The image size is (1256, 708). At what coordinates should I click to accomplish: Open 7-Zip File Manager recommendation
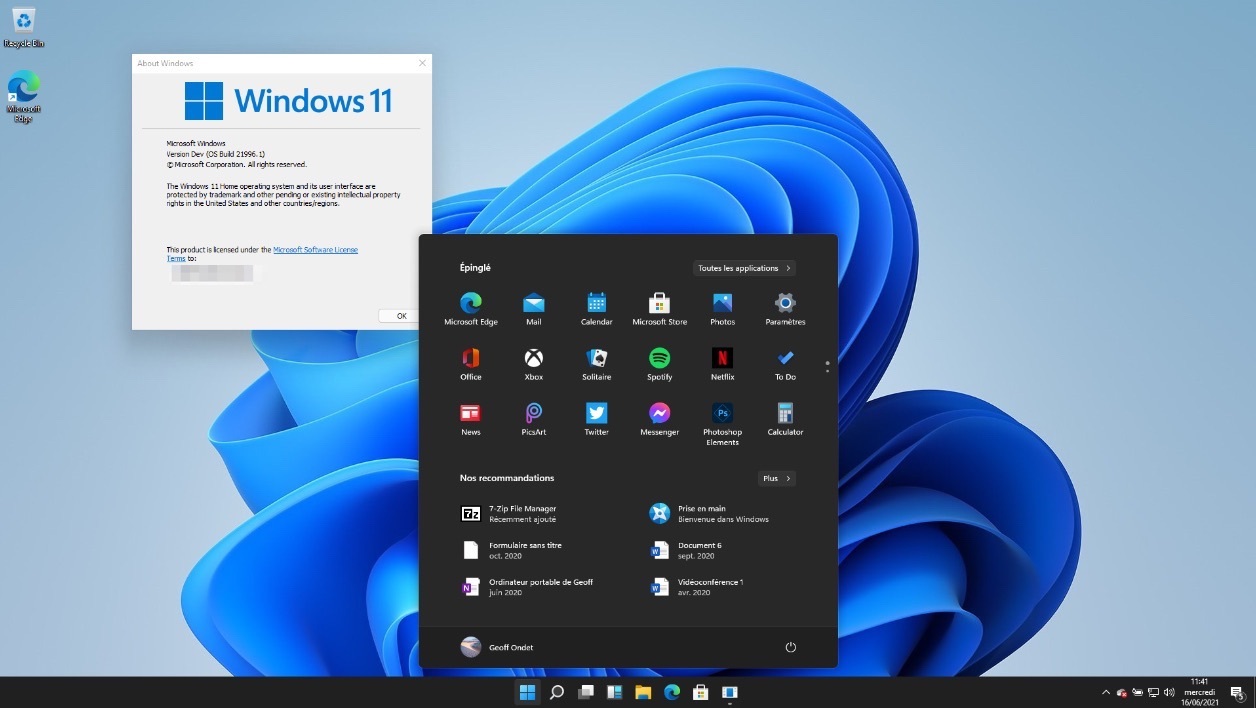[520, 513]
